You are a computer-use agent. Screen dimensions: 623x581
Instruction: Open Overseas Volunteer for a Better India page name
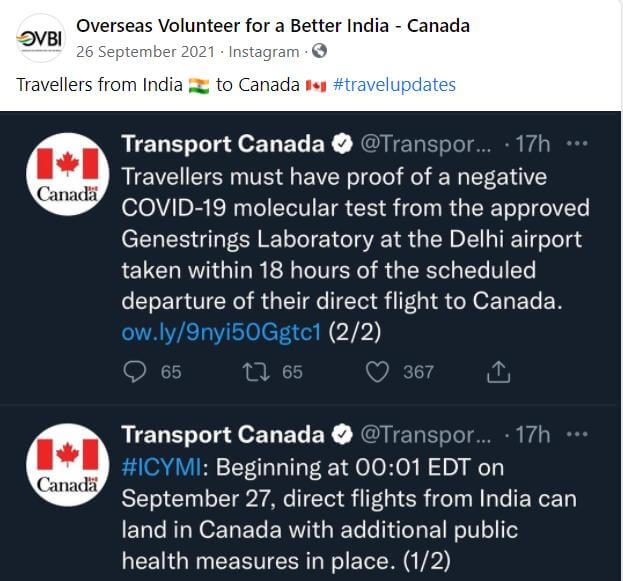pyautogui.click(x=273, y=26)
